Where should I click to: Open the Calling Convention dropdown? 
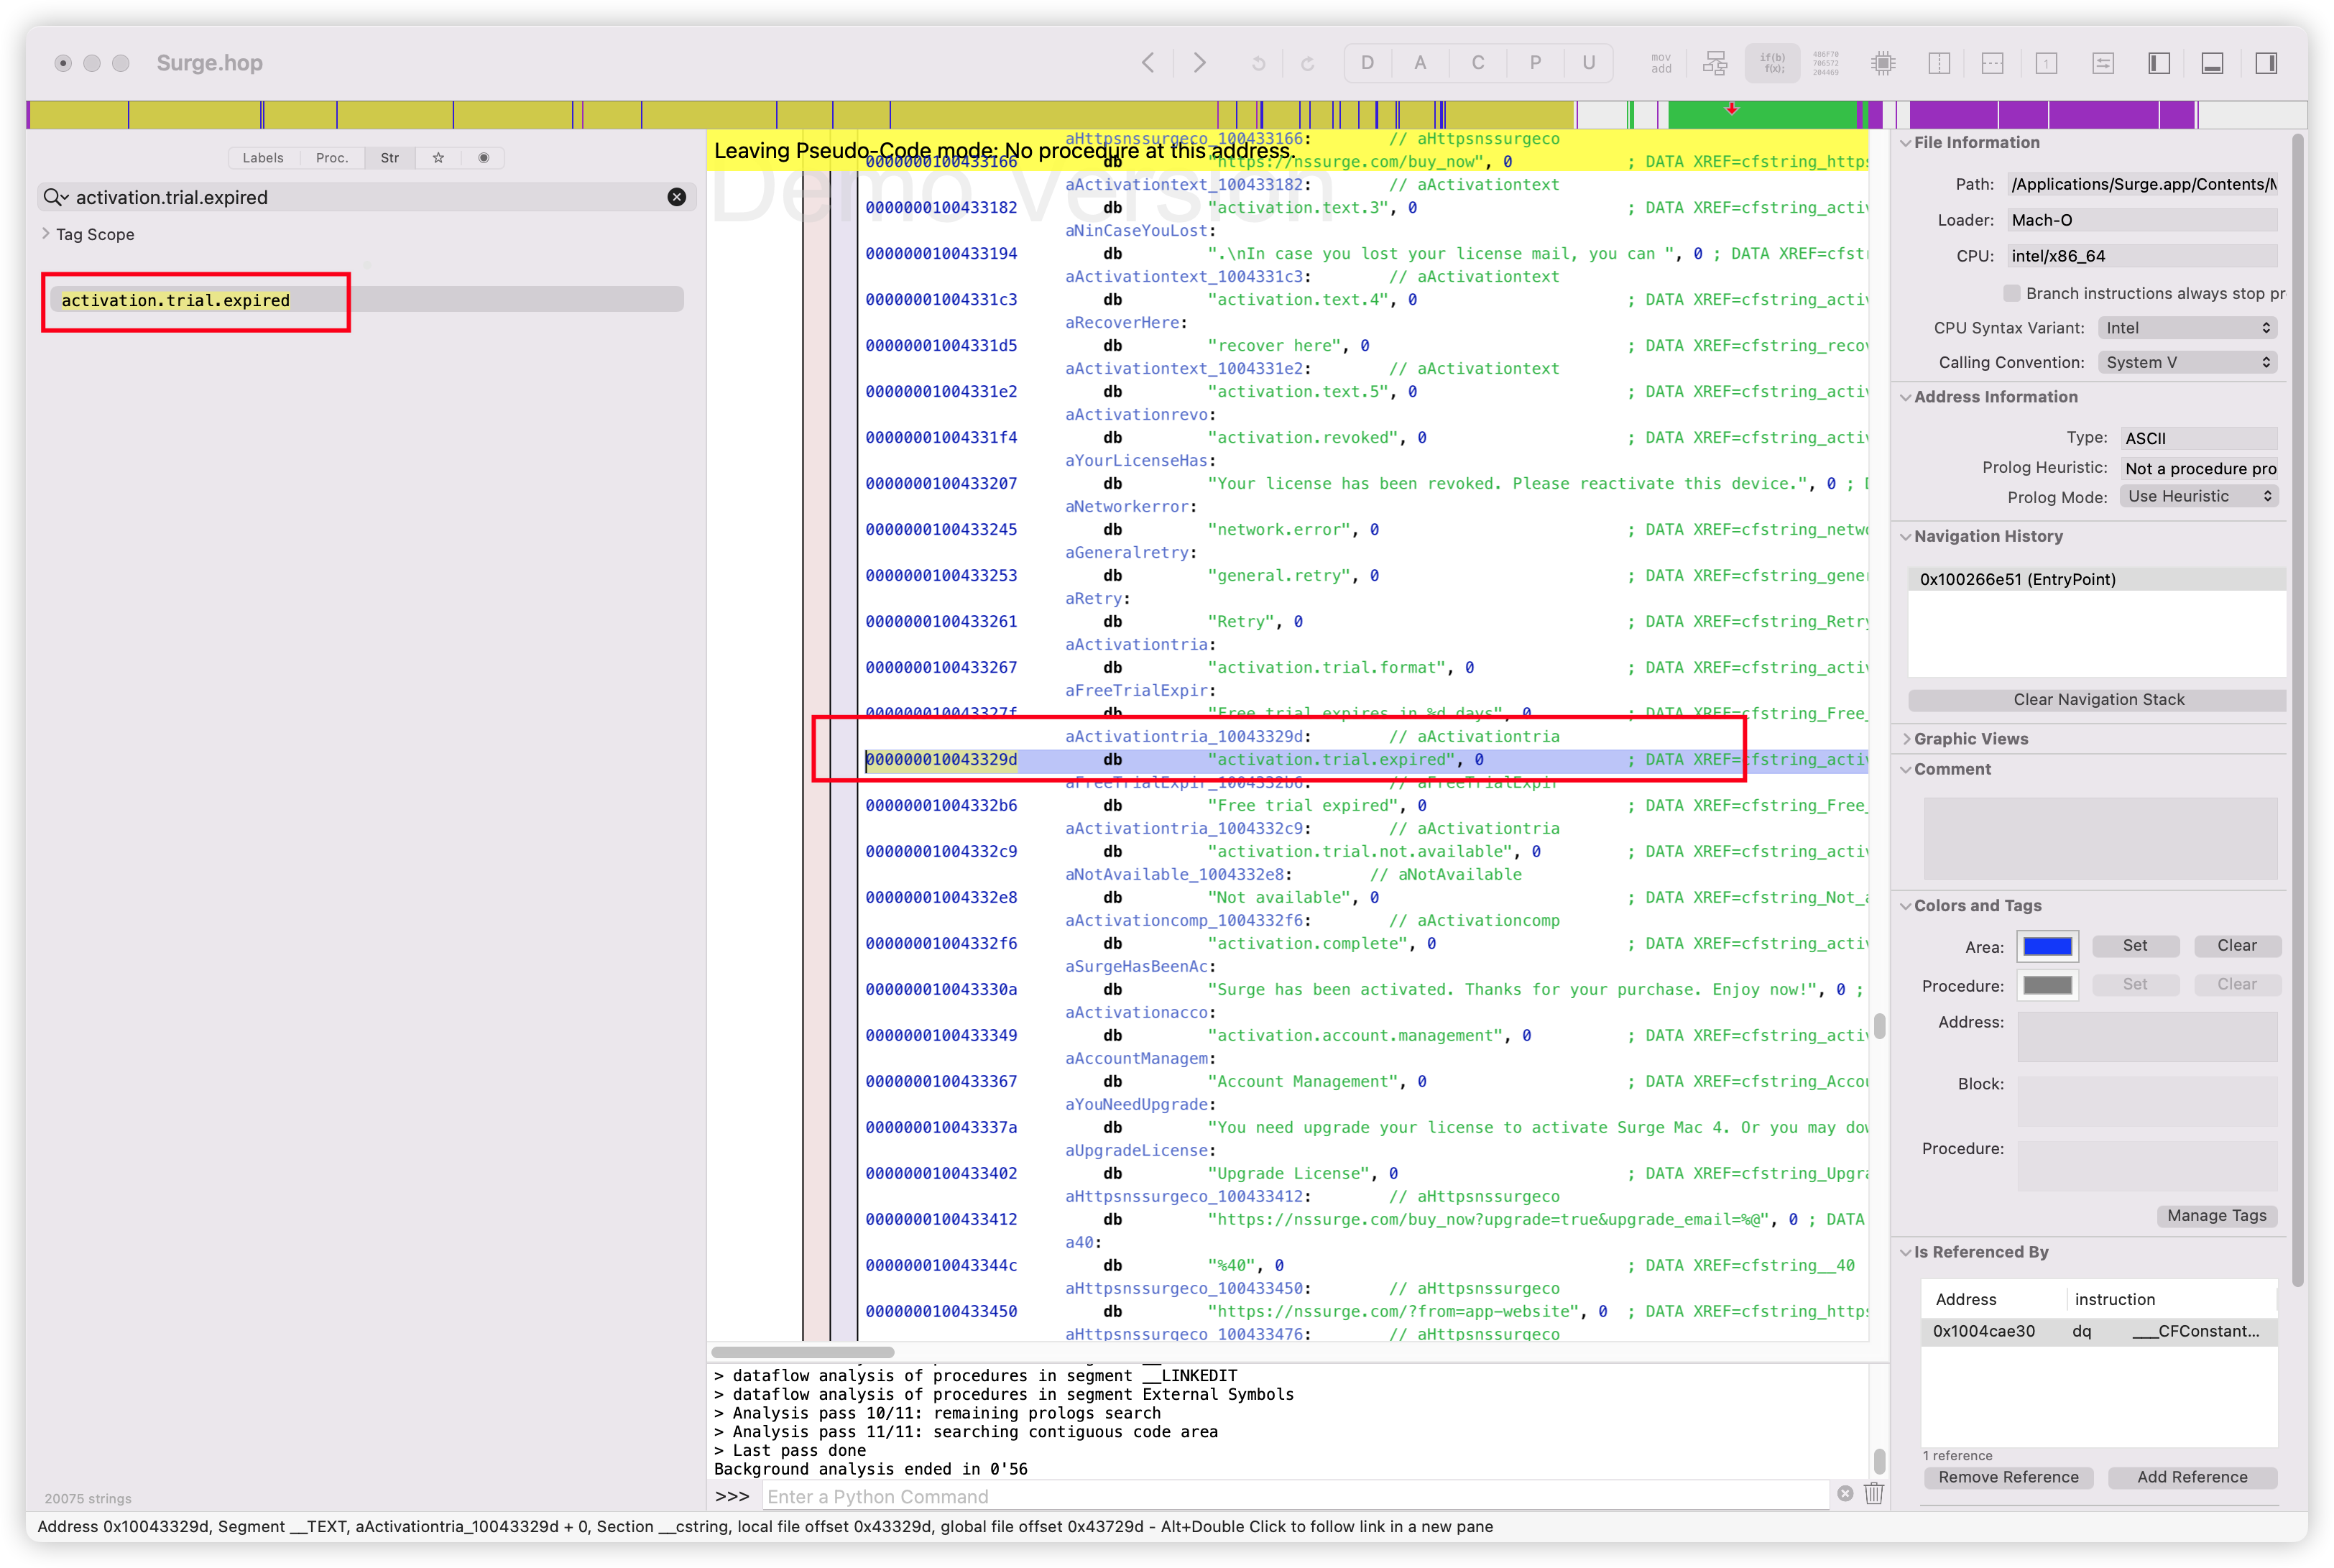coord(2187,362)
